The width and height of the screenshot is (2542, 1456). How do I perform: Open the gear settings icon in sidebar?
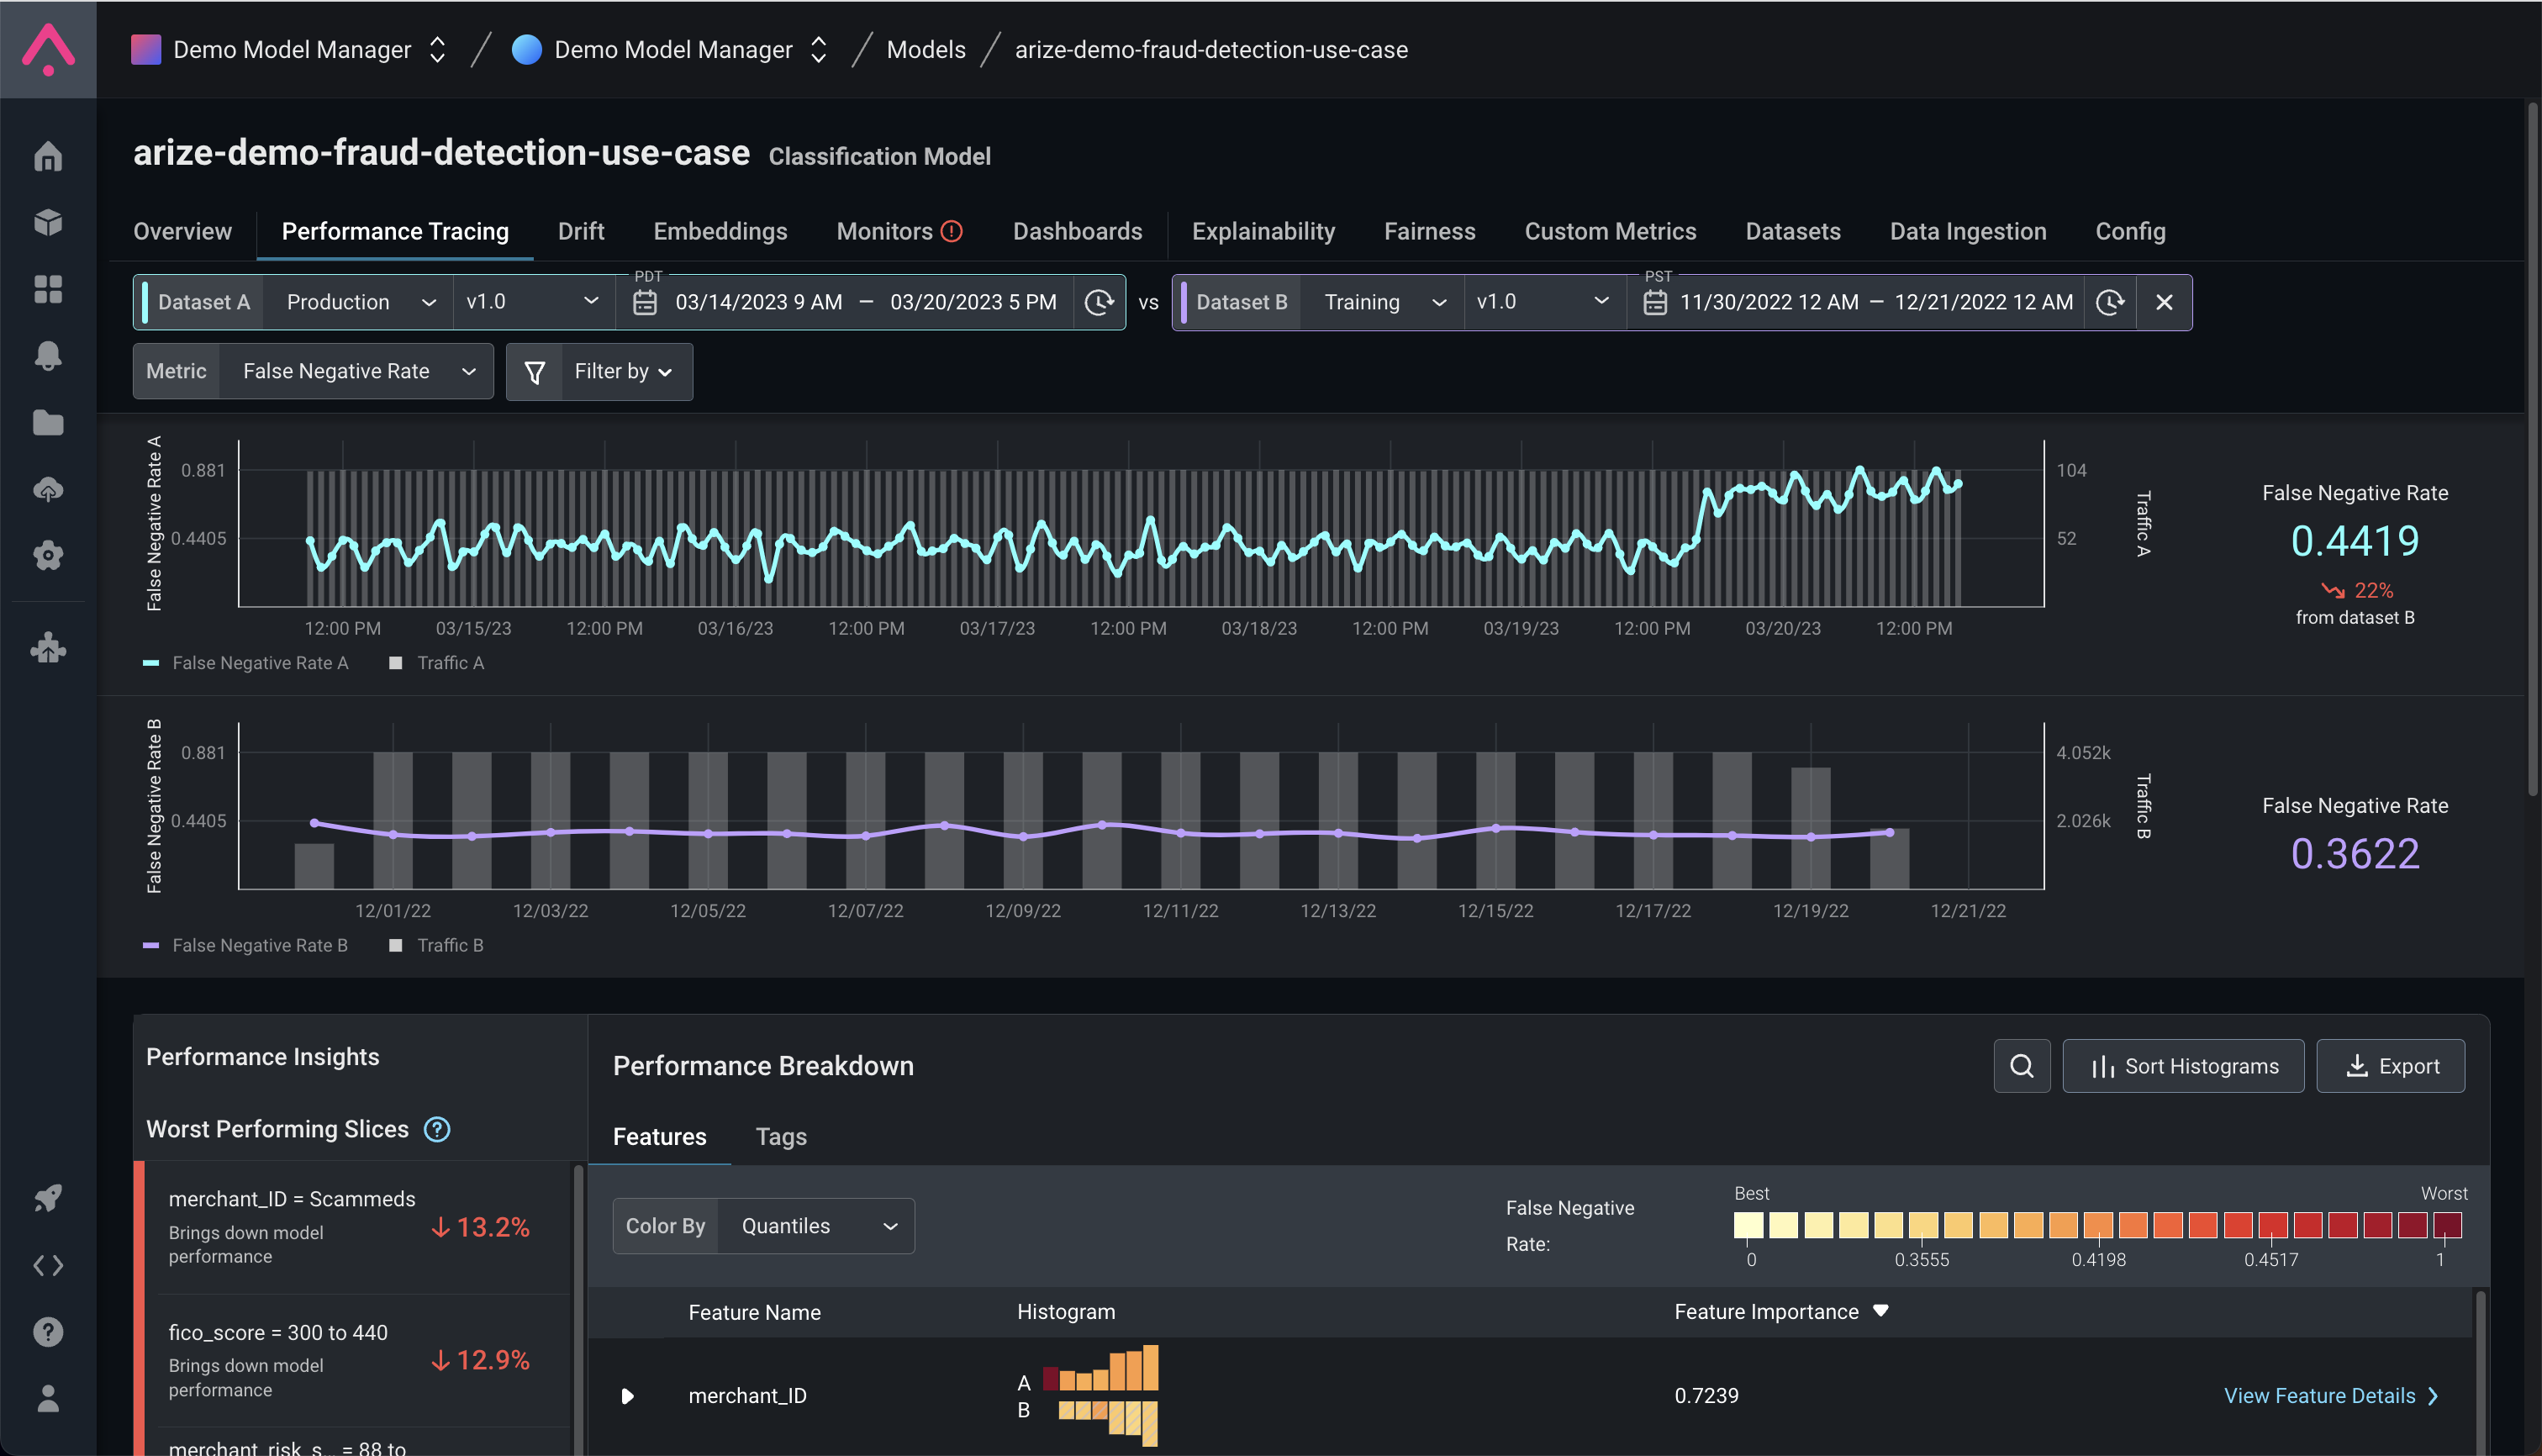coord(48,555)
